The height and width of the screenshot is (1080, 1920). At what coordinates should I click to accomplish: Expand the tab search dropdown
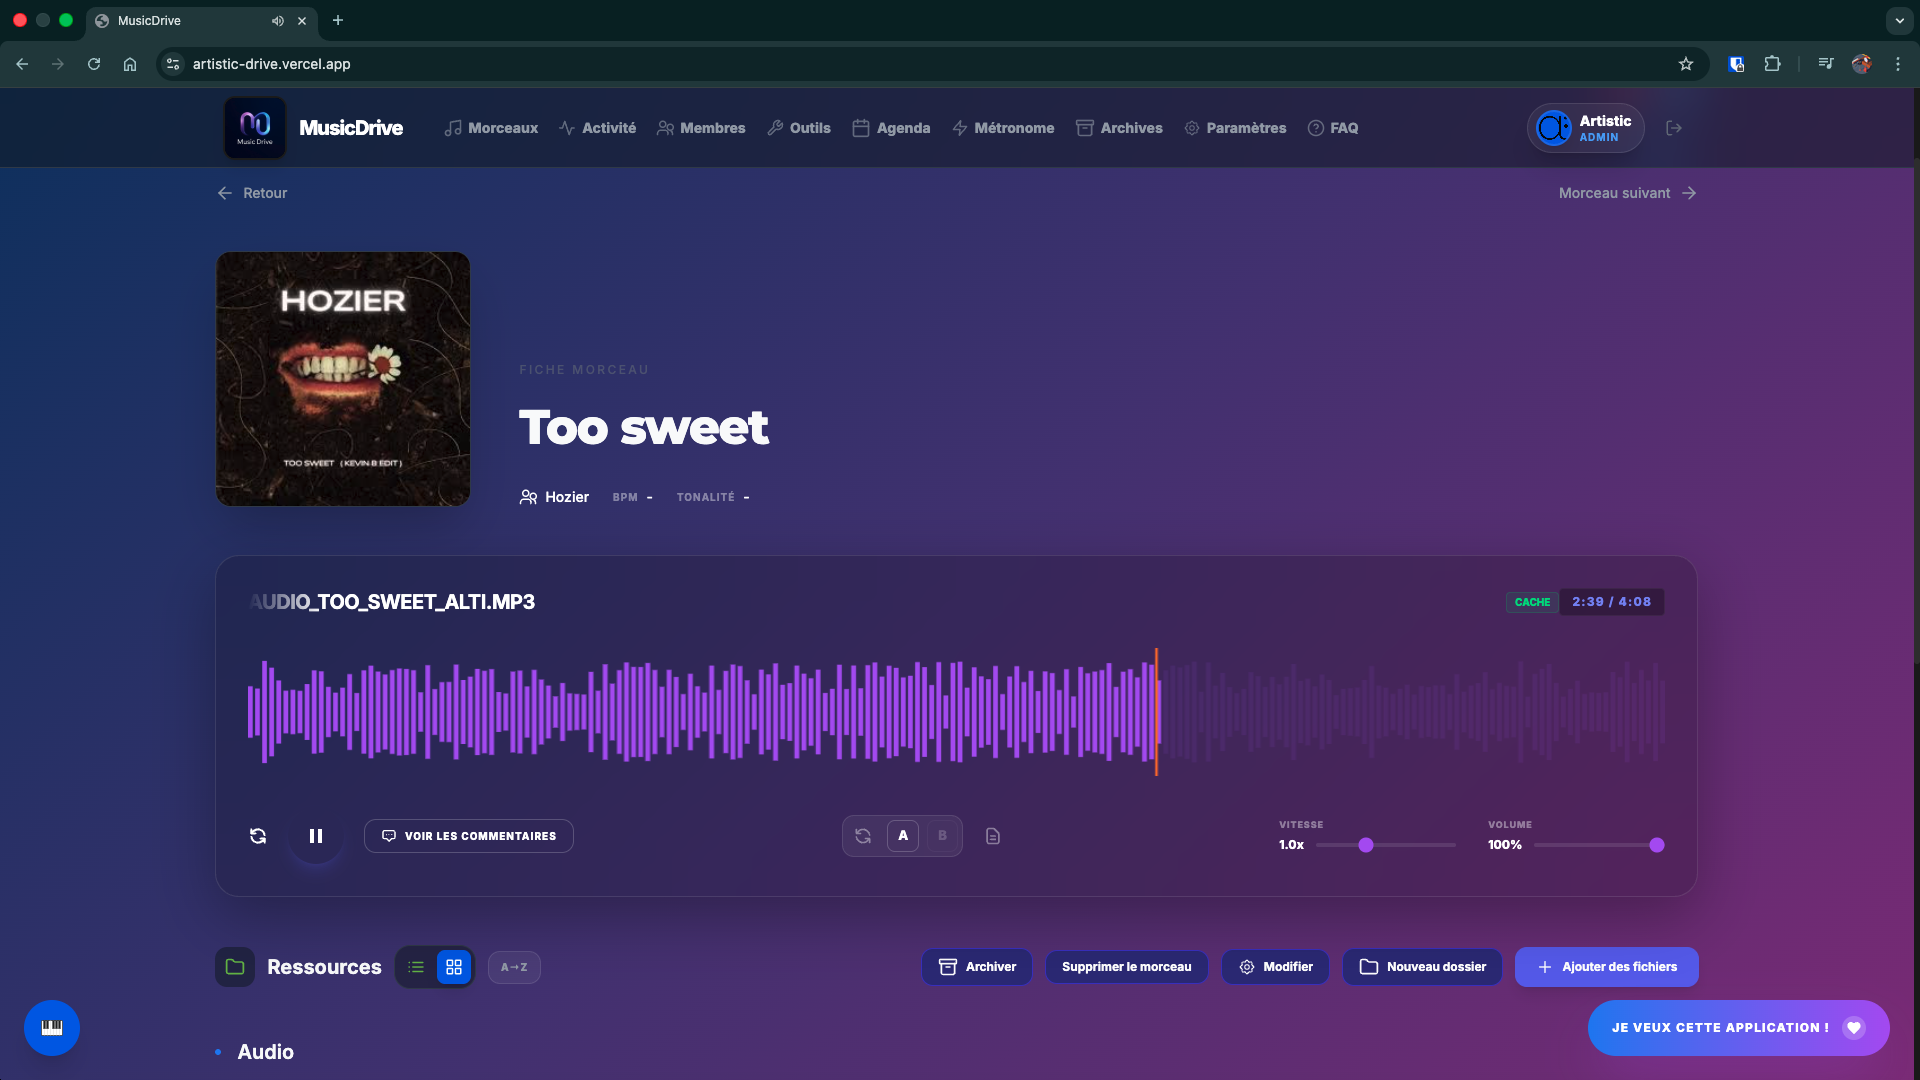1899,20
